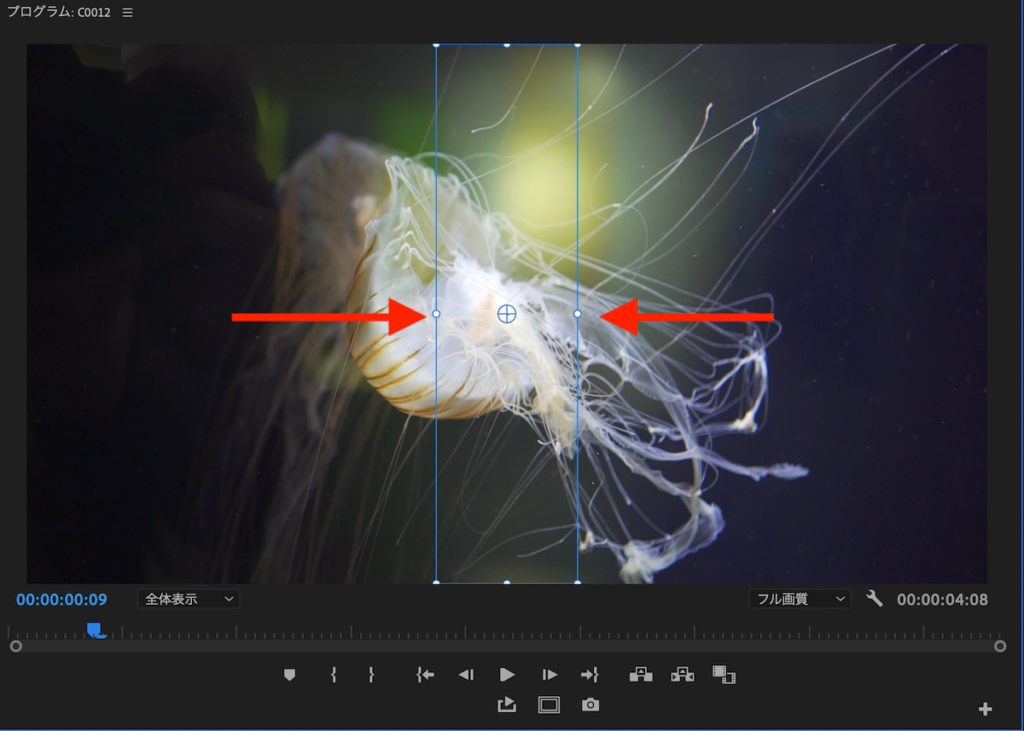Image resolution: width=1024 pixels, height=731 pixels.
Task: Capture a frame with the camera icon
Action: [590, 705]
